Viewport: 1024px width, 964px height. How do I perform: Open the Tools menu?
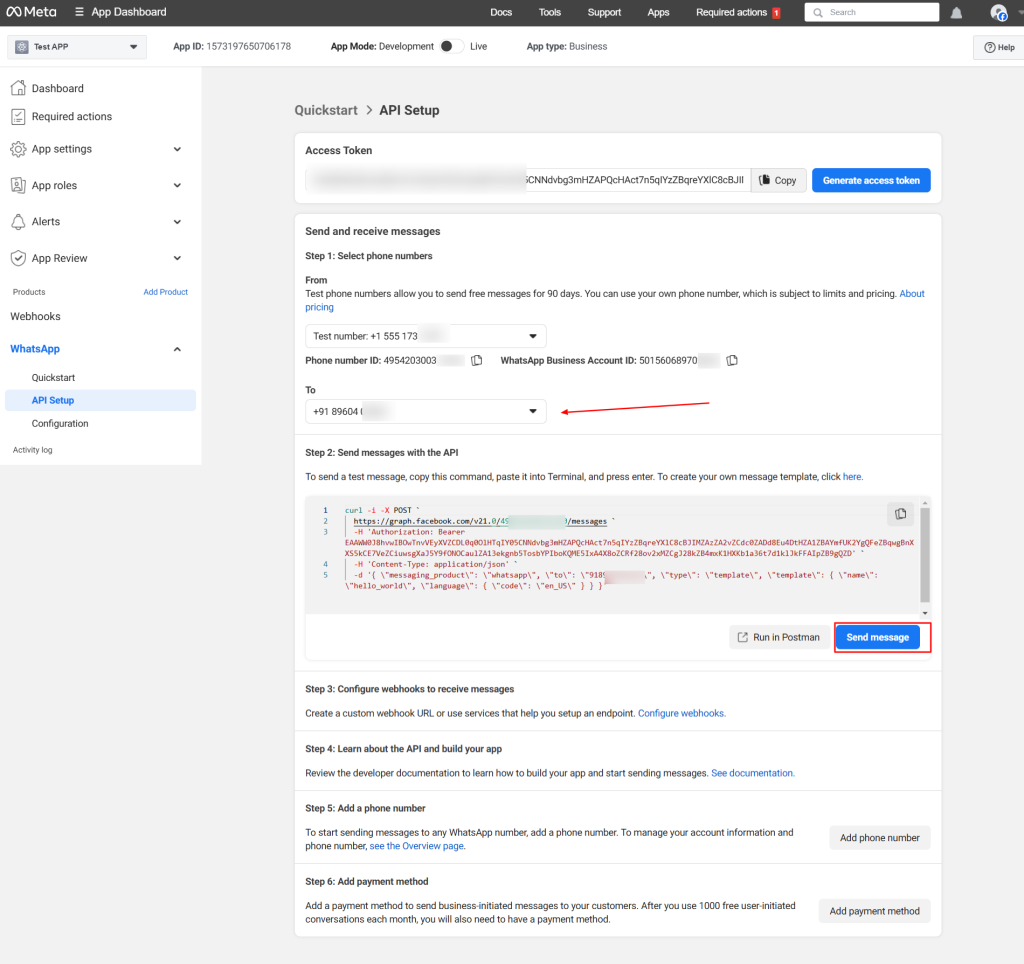[550, 12]
